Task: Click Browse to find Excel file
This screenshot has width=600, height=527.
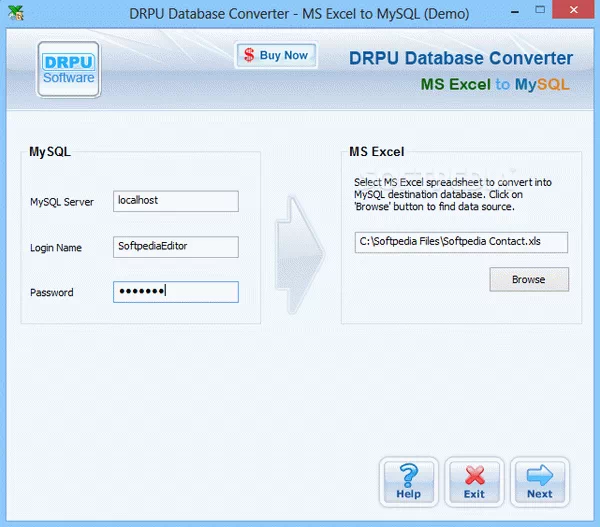Action: pos(529,279)
